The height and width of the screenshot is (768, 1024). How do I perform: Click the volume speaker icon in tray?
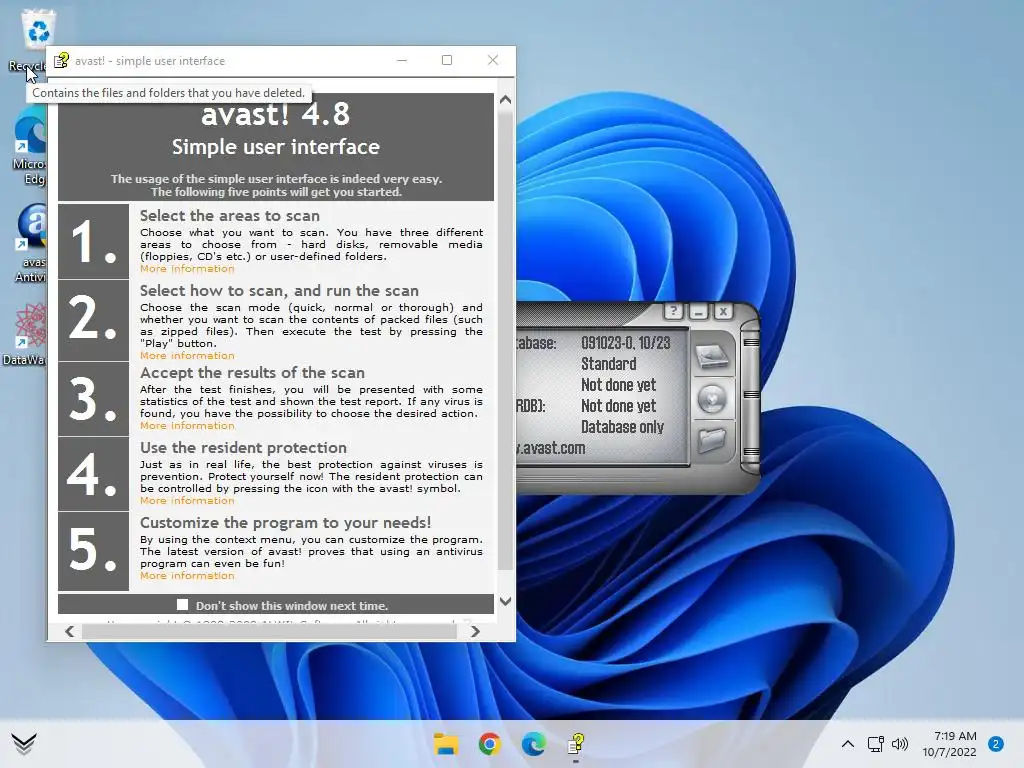coord(899,744)
